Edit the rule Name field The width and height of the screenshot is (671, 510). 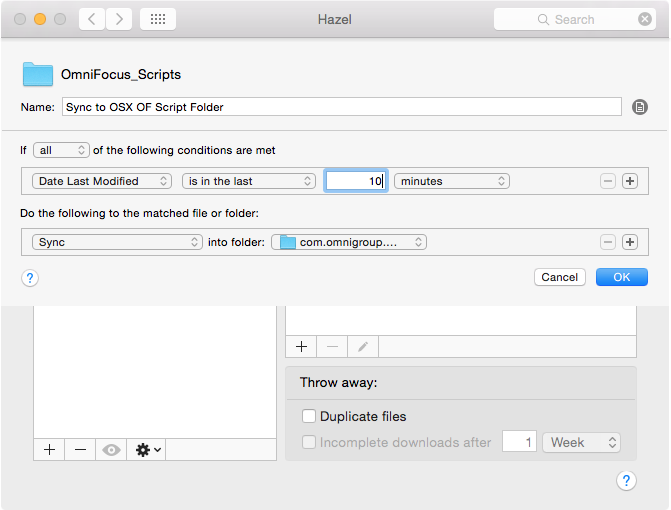(341, 107)
